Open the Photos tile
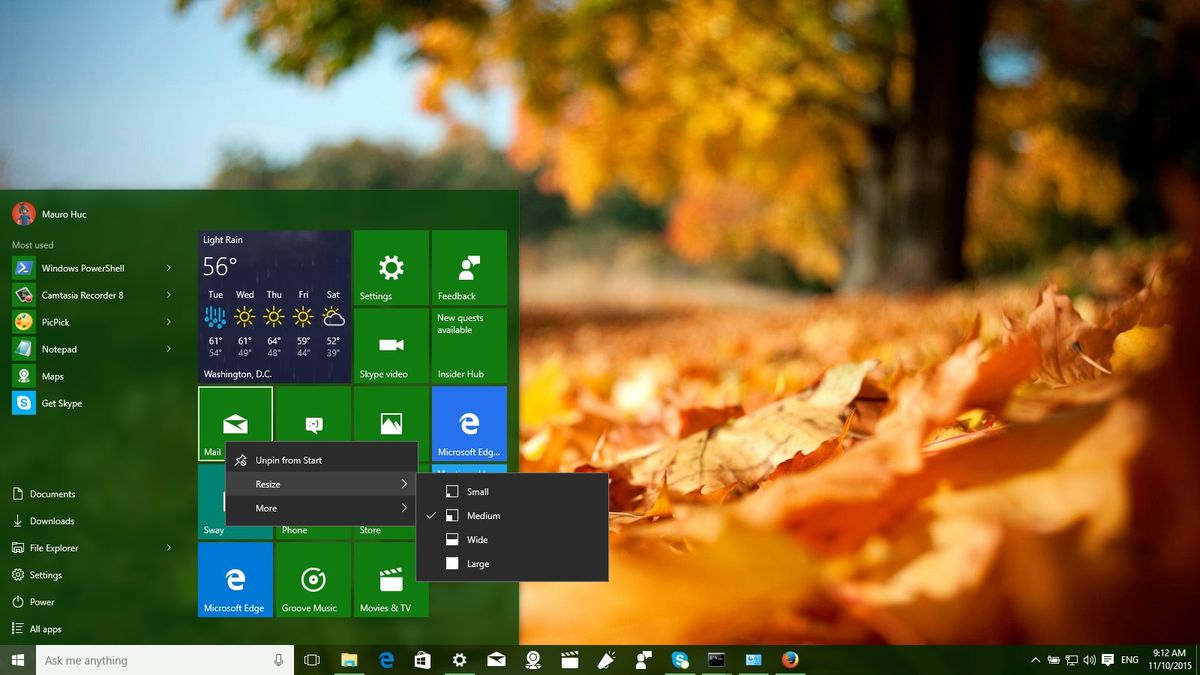Viewport: 1200px width, 675px height. tap(390, 423)
